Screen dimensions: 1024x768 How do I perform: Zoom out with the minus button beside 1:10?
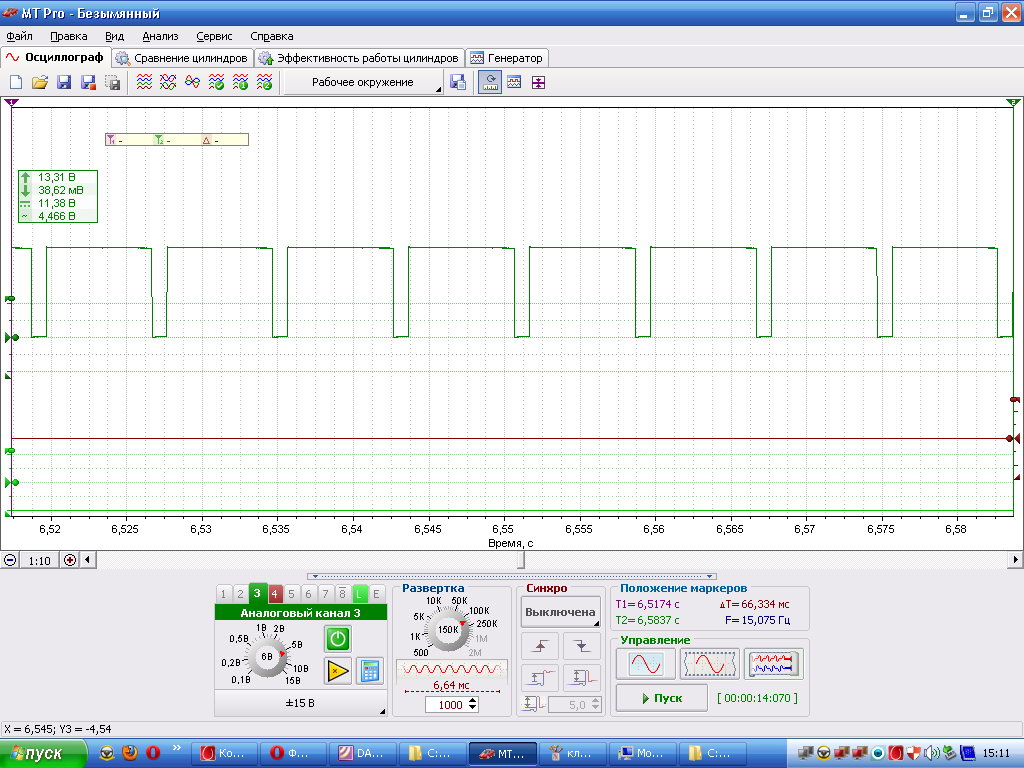coord(10,560)
